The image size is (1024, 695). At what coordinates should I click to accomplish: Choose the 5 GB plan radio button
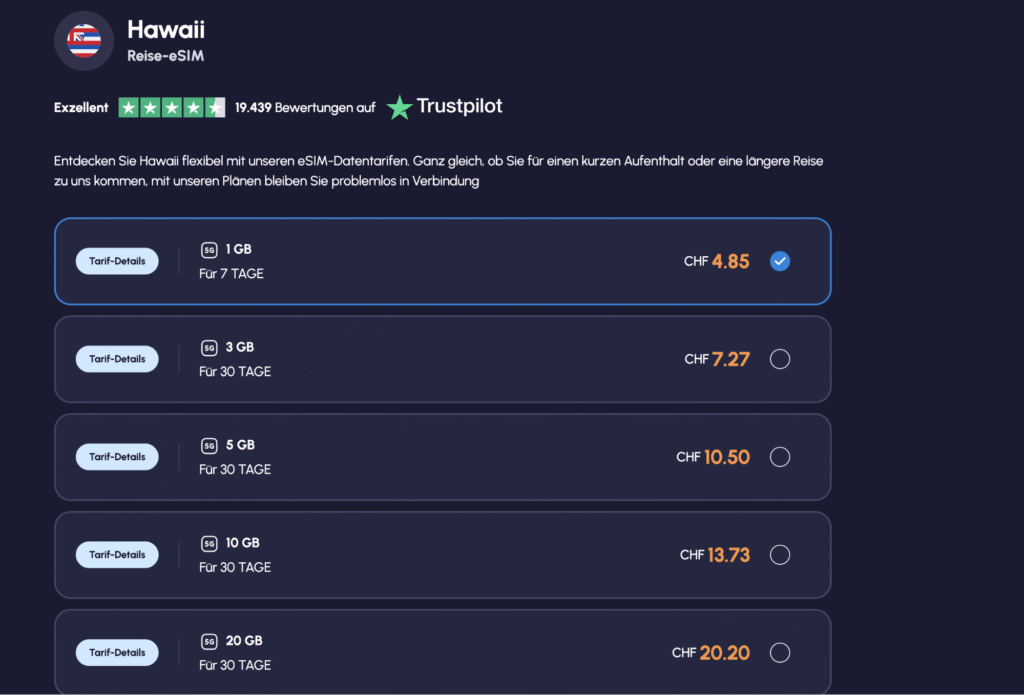(x=780, y=457)
